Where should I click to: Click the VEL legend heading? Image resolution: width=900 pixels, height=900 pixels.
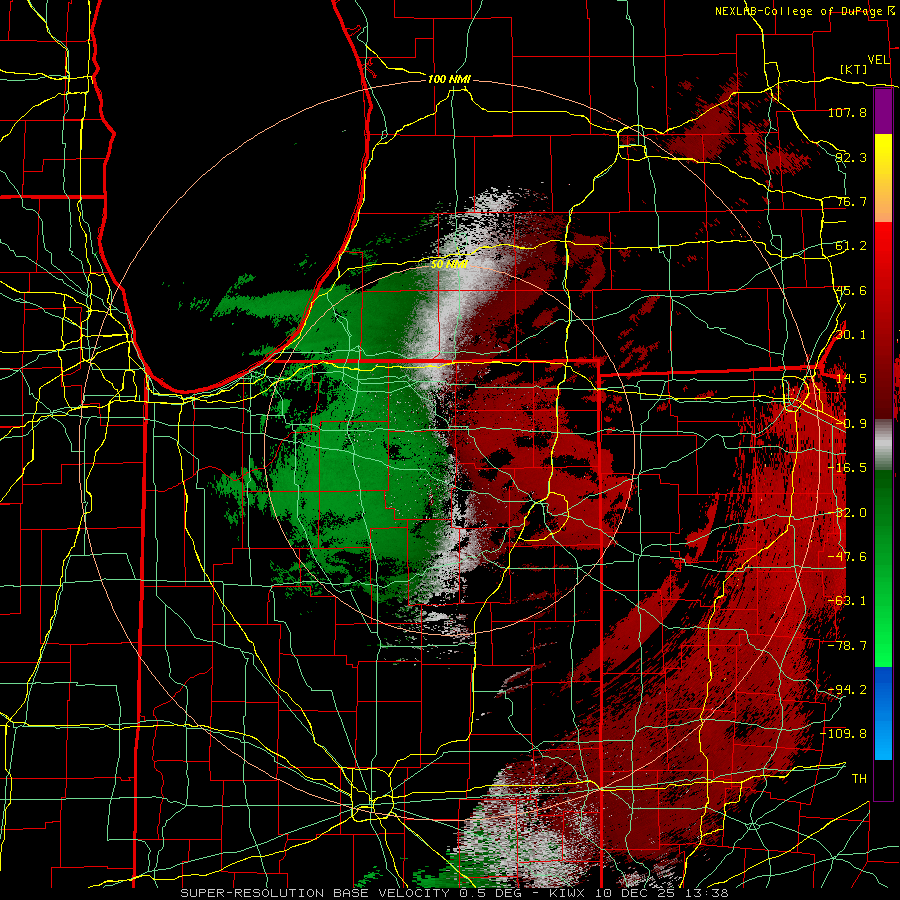878,59
